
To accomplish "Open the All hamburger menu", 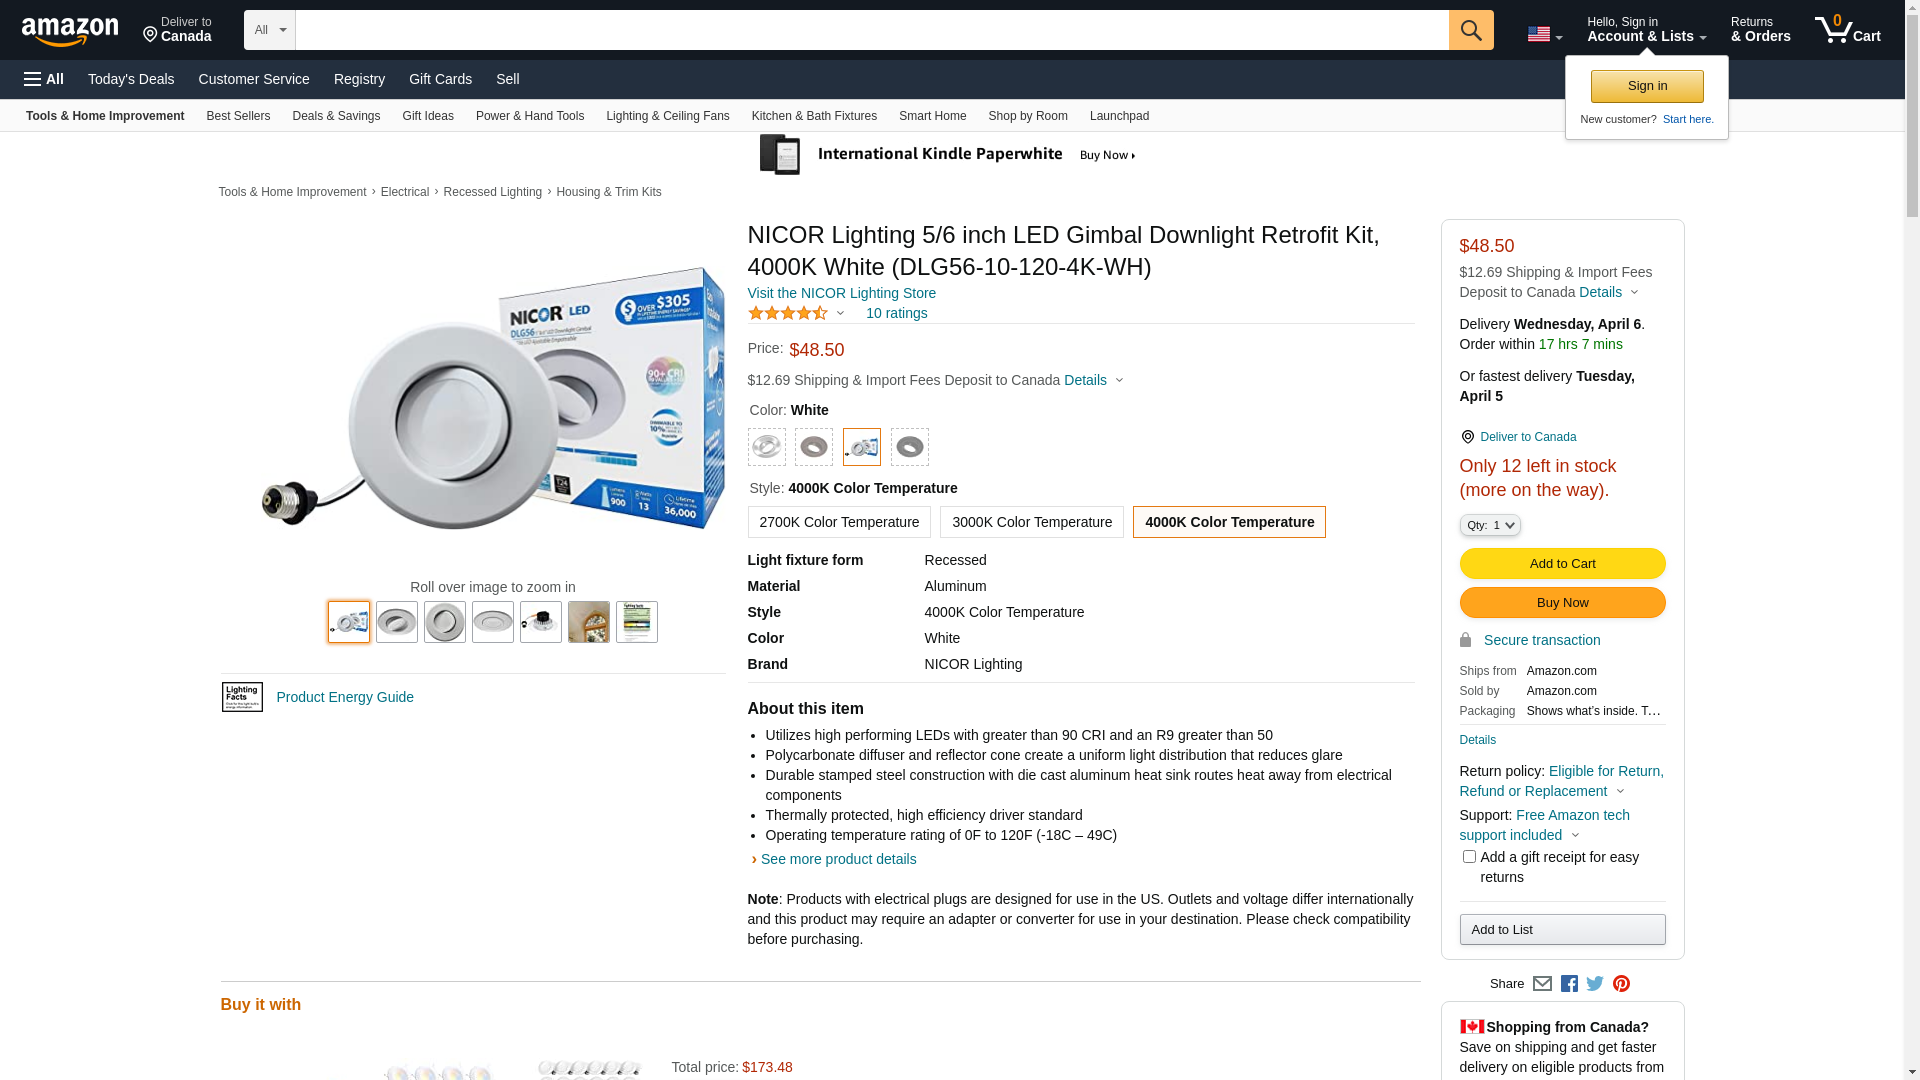I will tap(44, 79).
